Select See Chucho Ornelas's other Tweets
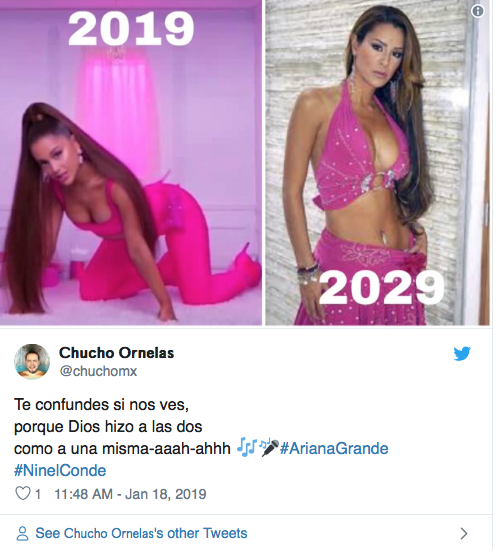The width and height of the screenshot is (496, 551). [x=141, y=533]
